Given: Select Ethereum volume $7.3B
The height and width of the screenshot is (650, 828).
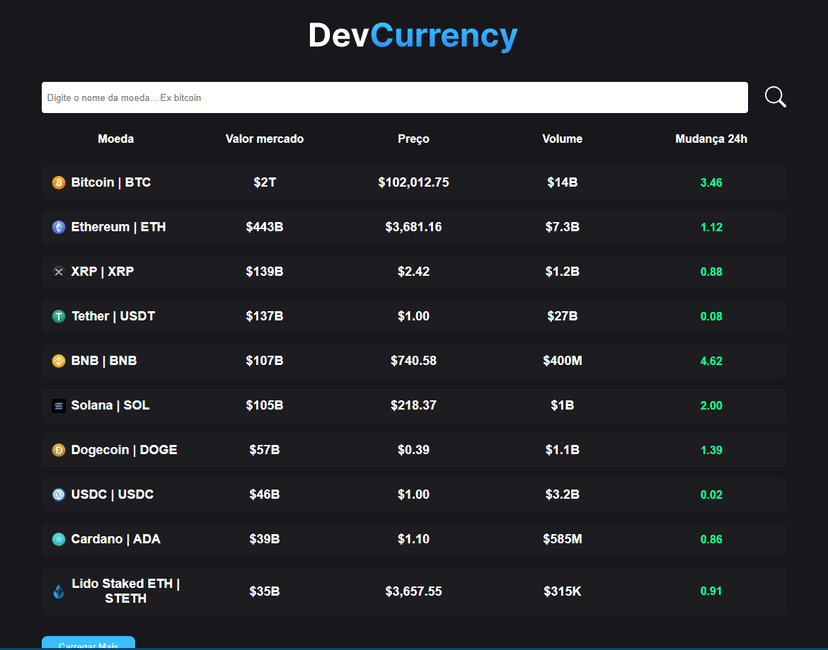Looking at the screenshot, I should [562, 227].
